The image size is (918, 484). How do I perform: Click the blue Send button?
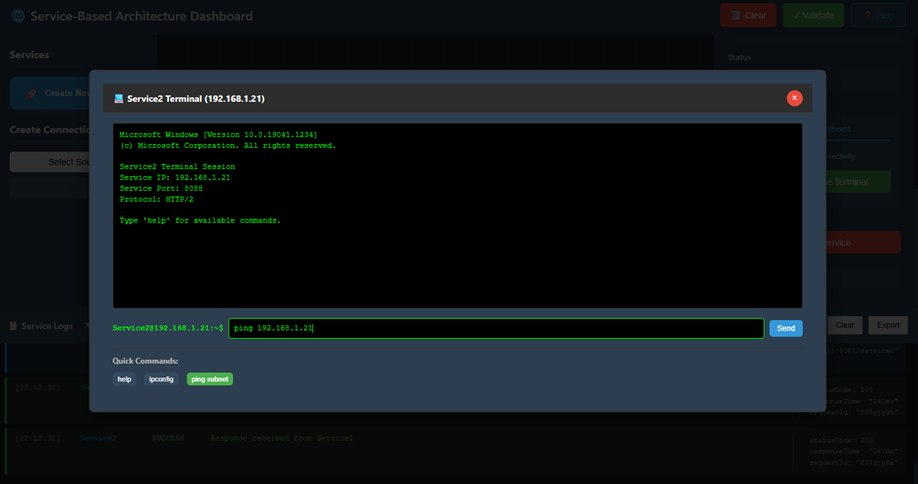[785, 328]
